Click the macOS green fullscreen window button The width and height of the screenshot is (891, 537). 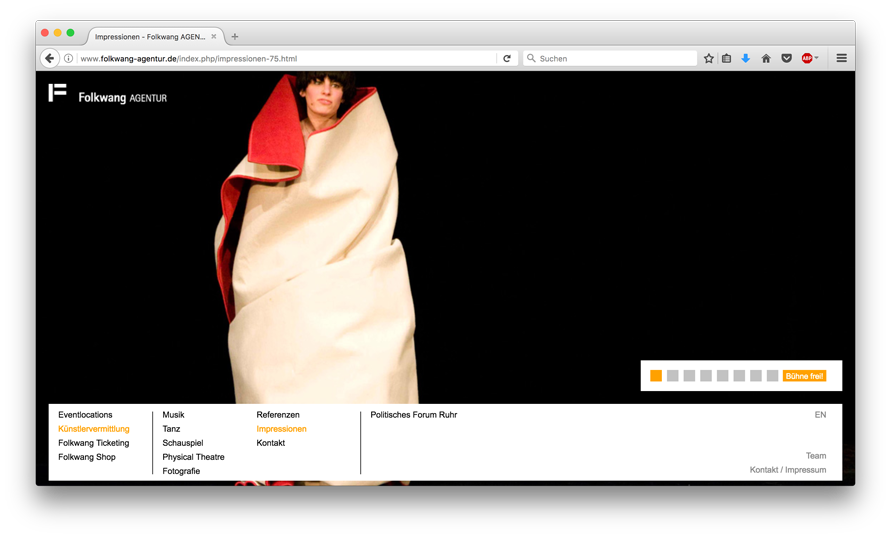pos(70,33)
